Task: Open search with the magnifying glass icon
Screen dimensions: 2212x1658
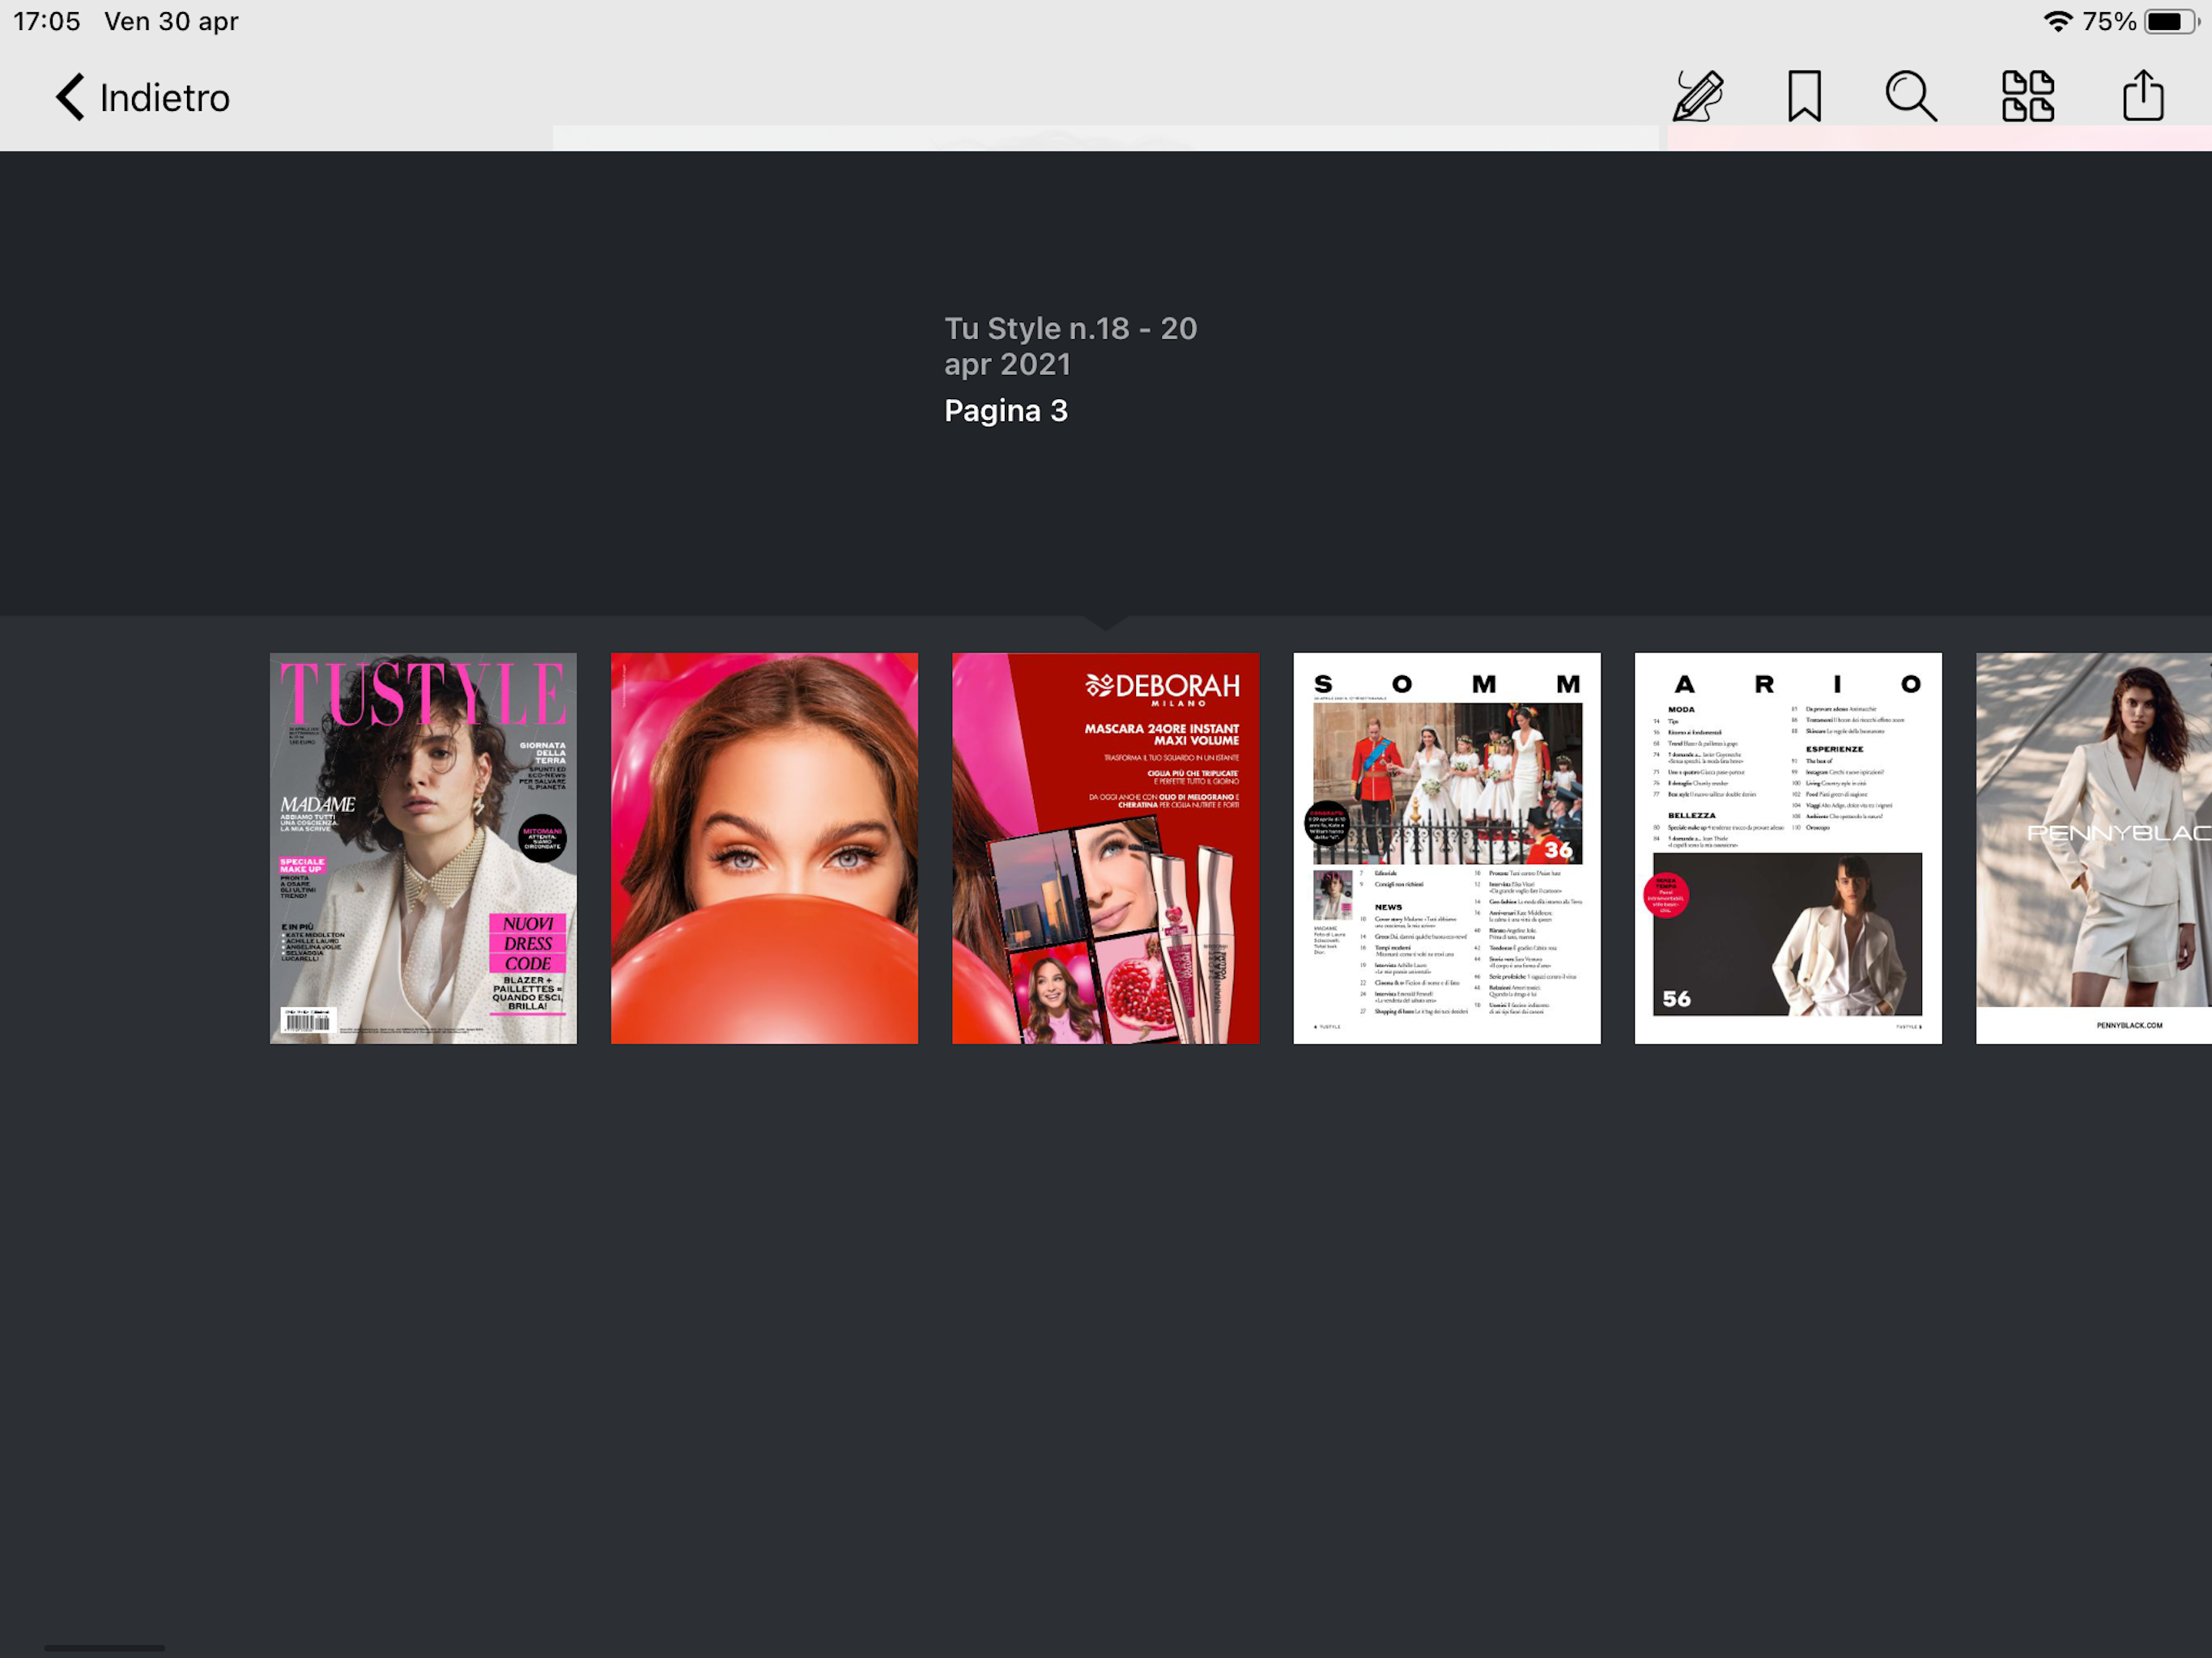Action: point(1910,96)
